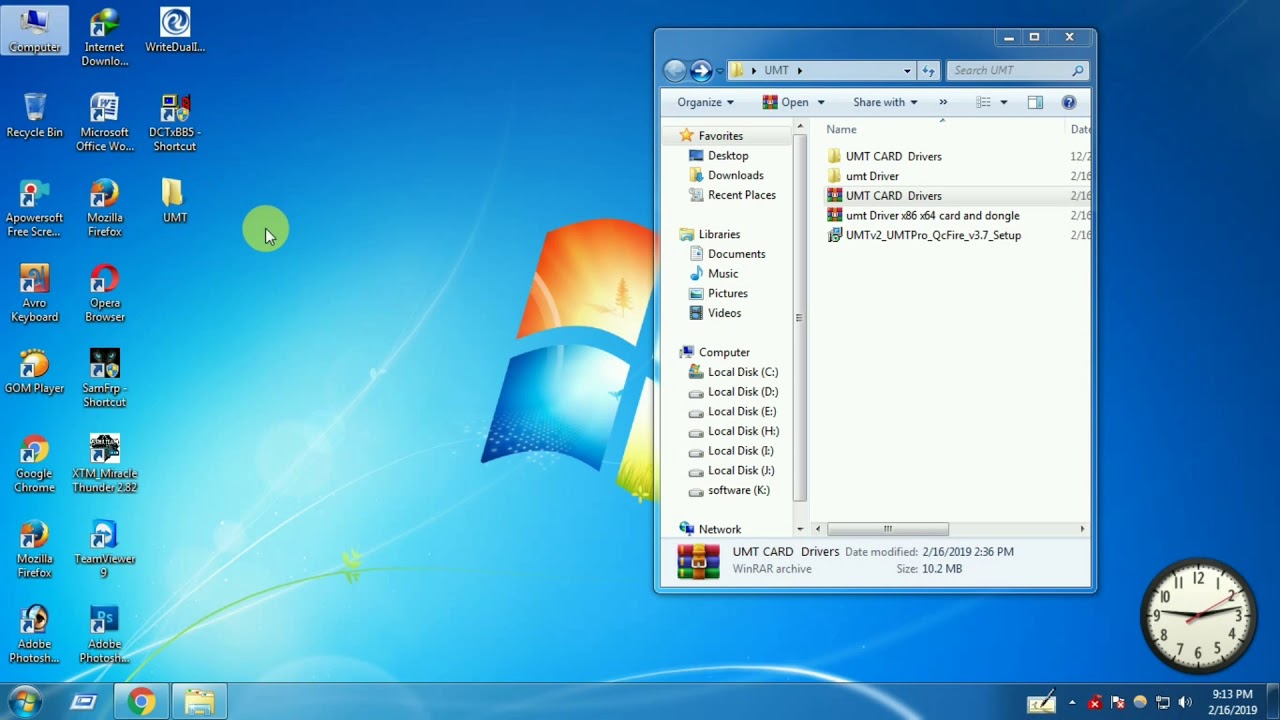The width and height of the screenshot is (1280, 720).
Task: Show additional toolbar commands chevron
Action: coord(943,102)
